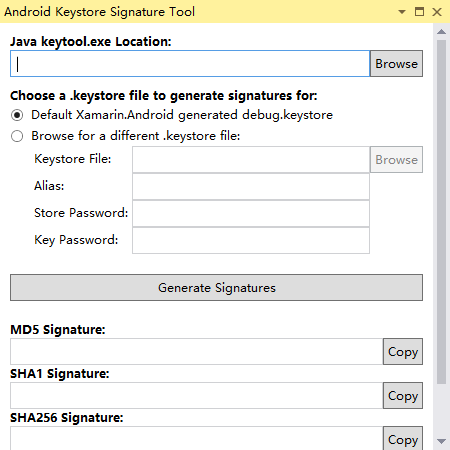This screenshot has width=450, height=450.
Task: Click the SHA1 Signature output box
Action: tap(196, 396)
